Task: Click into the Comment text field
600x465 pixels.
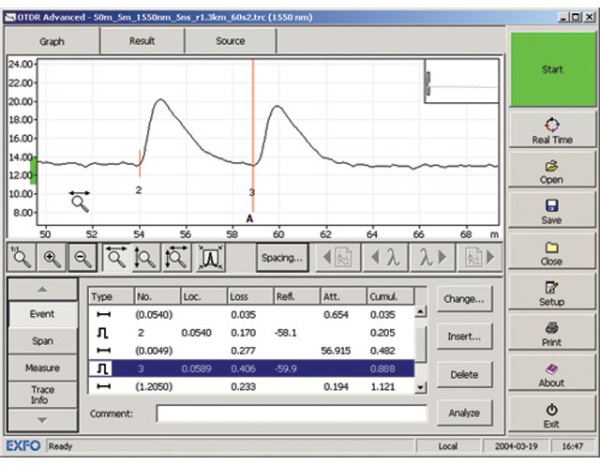Action: tap(290, 412)
